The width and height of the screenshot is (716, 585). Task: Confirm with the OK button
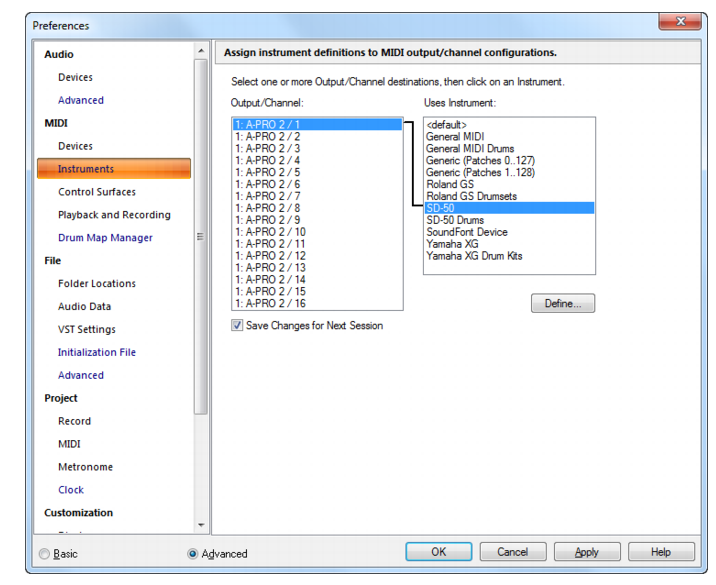click(439, 552)
